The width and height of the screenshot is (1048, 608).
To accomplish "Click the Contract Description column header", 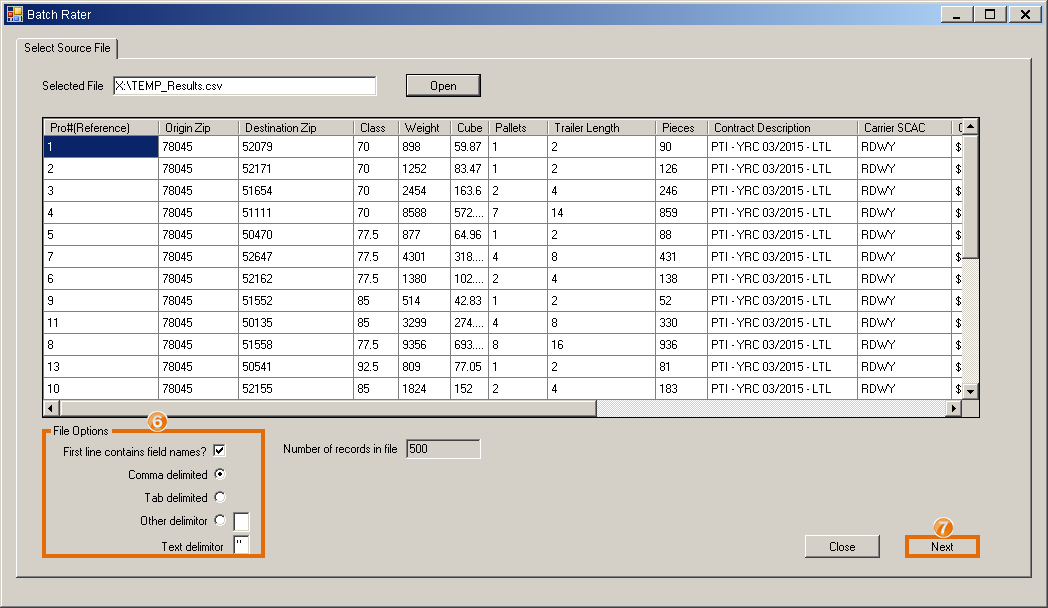I will pyautogui.click(x=783, y=128).
